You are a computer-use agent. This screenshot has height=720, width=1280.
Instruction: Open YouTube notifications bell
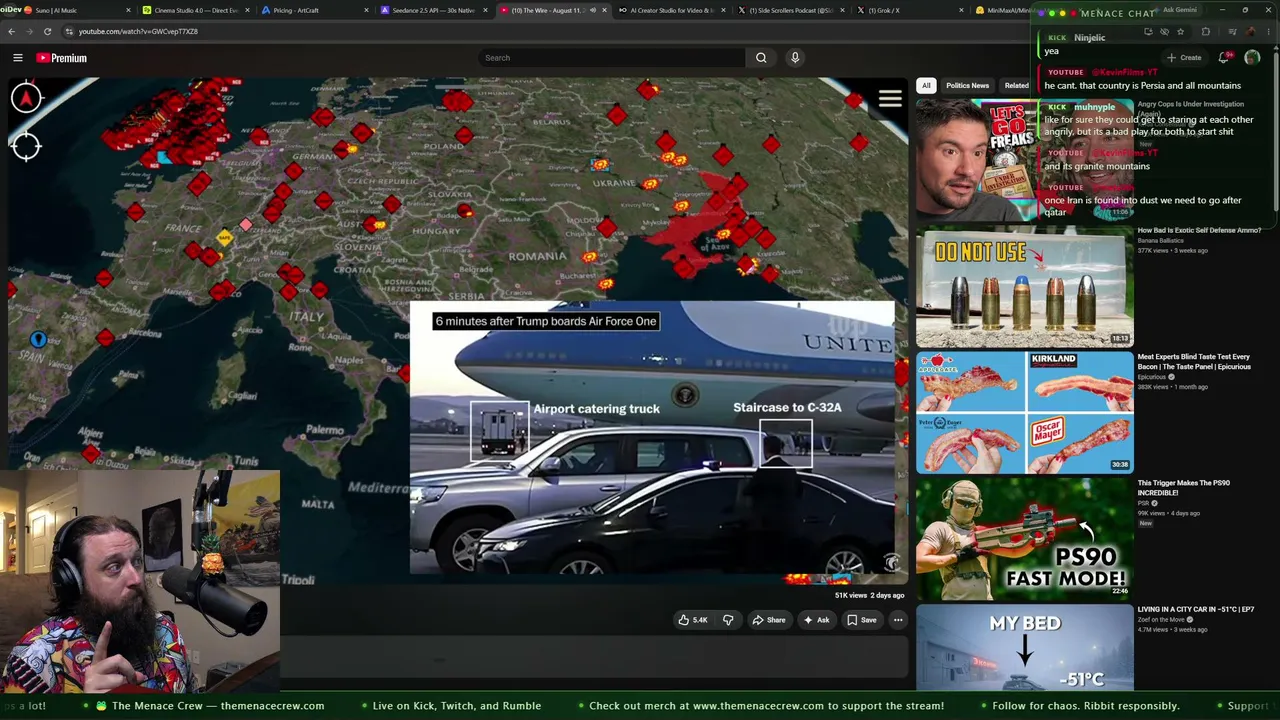(x=1224, y=58)
